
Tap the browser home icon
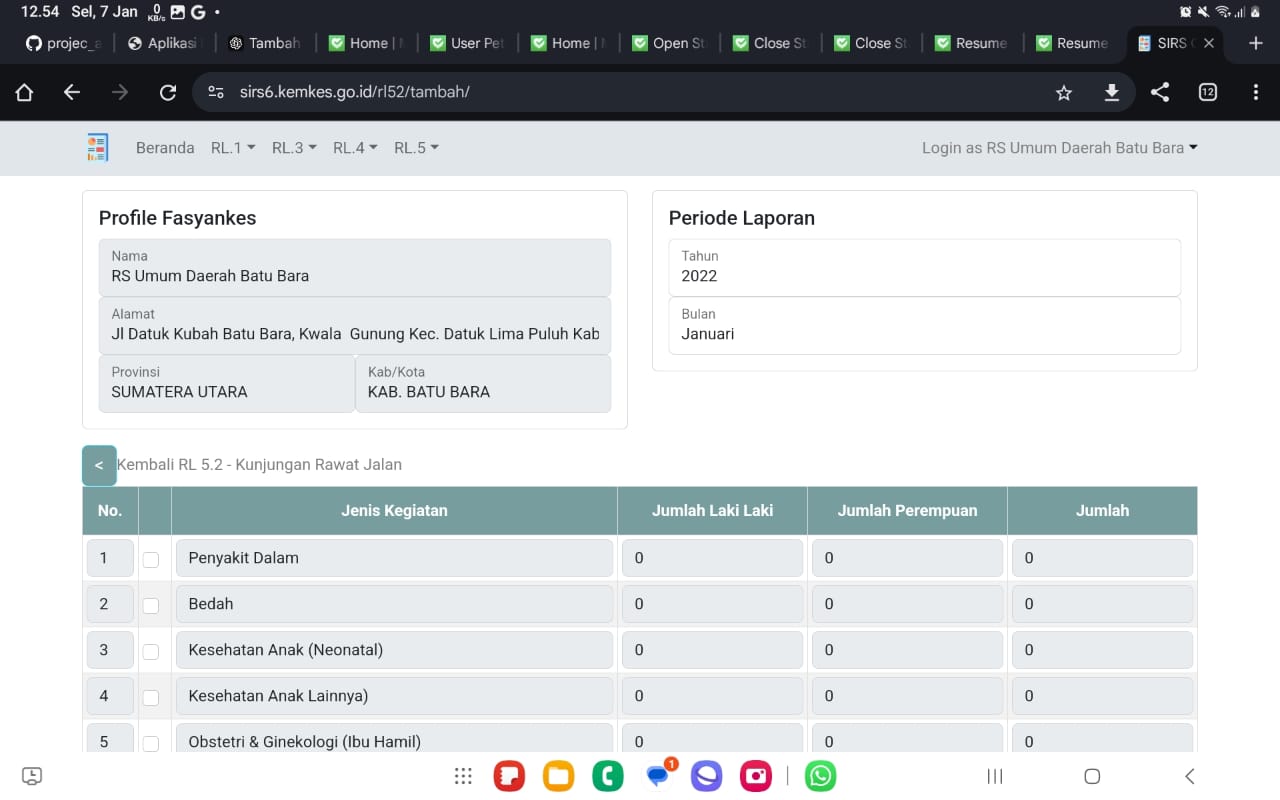[25, 92]
